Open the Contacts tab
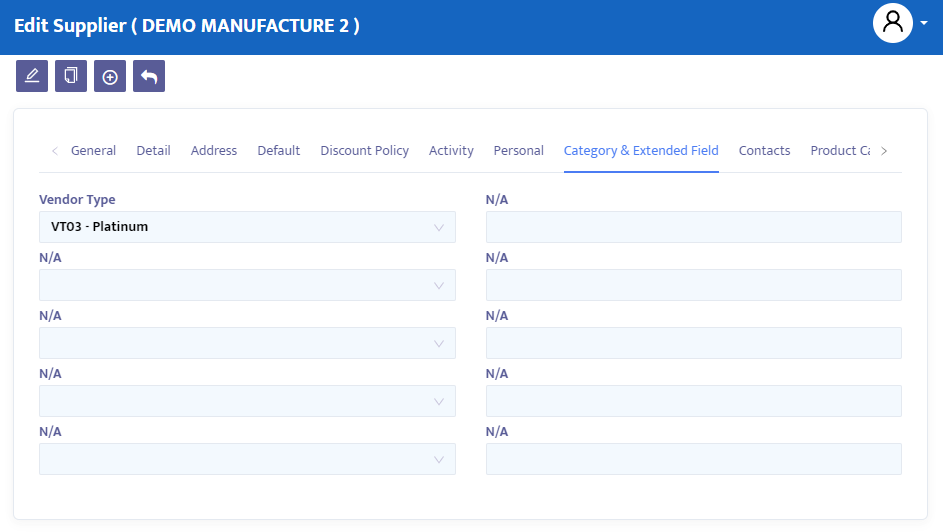This screenshot has height=532, width=943. tap(764, 151)
